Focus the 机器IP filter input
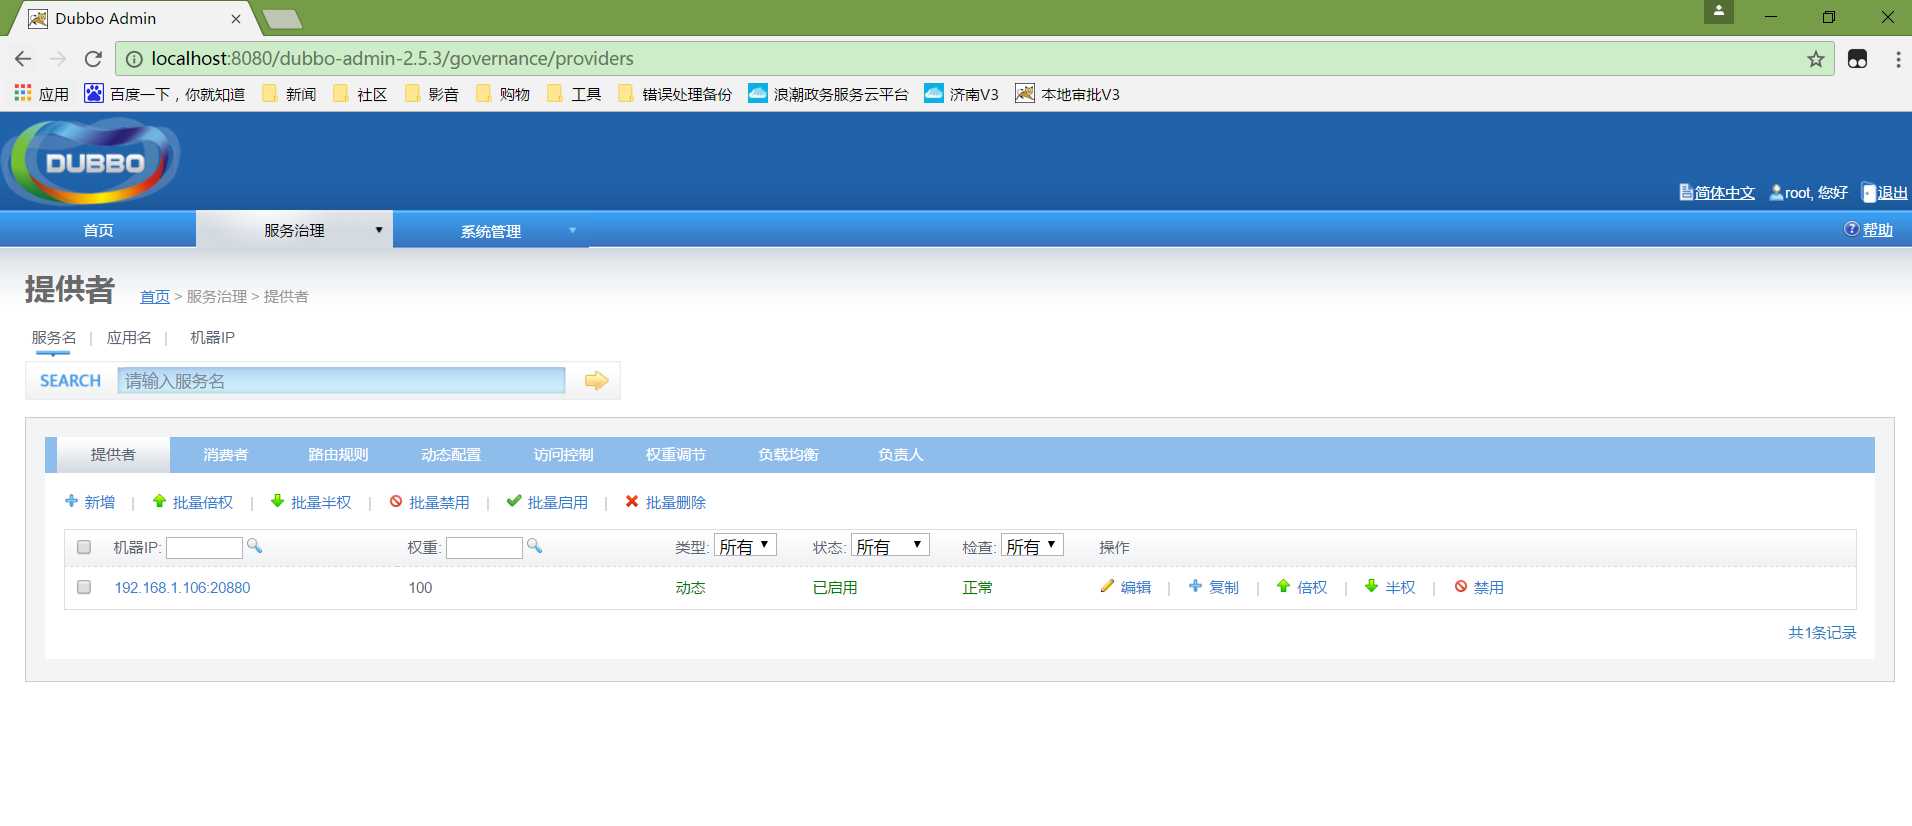Screen dimensions: 1912x826 (x=204, y=547)
